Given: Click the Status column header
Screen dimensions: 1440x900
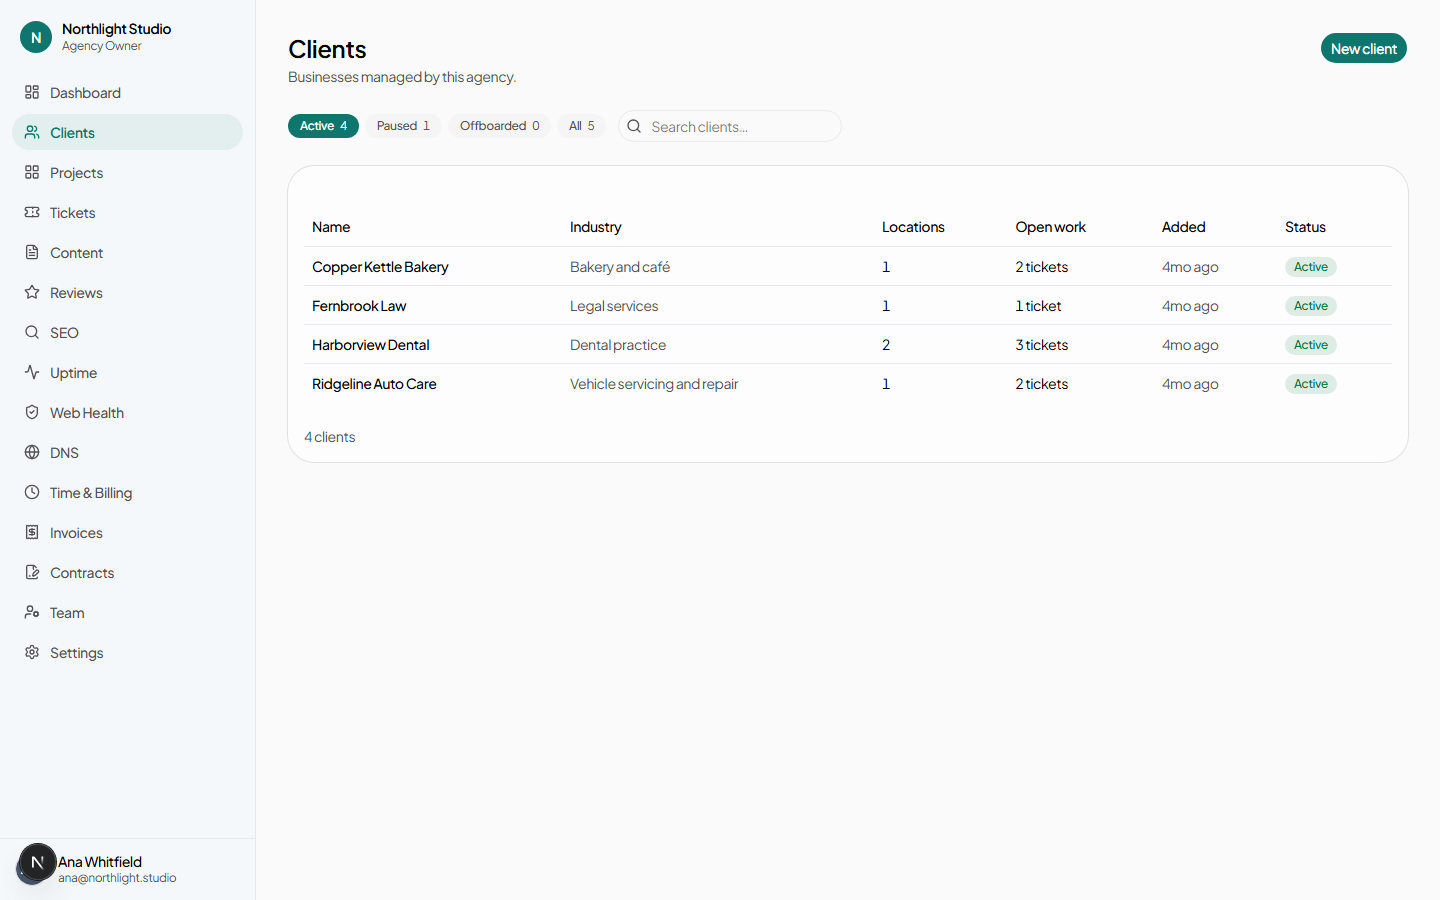Looking at the screenshot, I should (x=1305, y=227).
